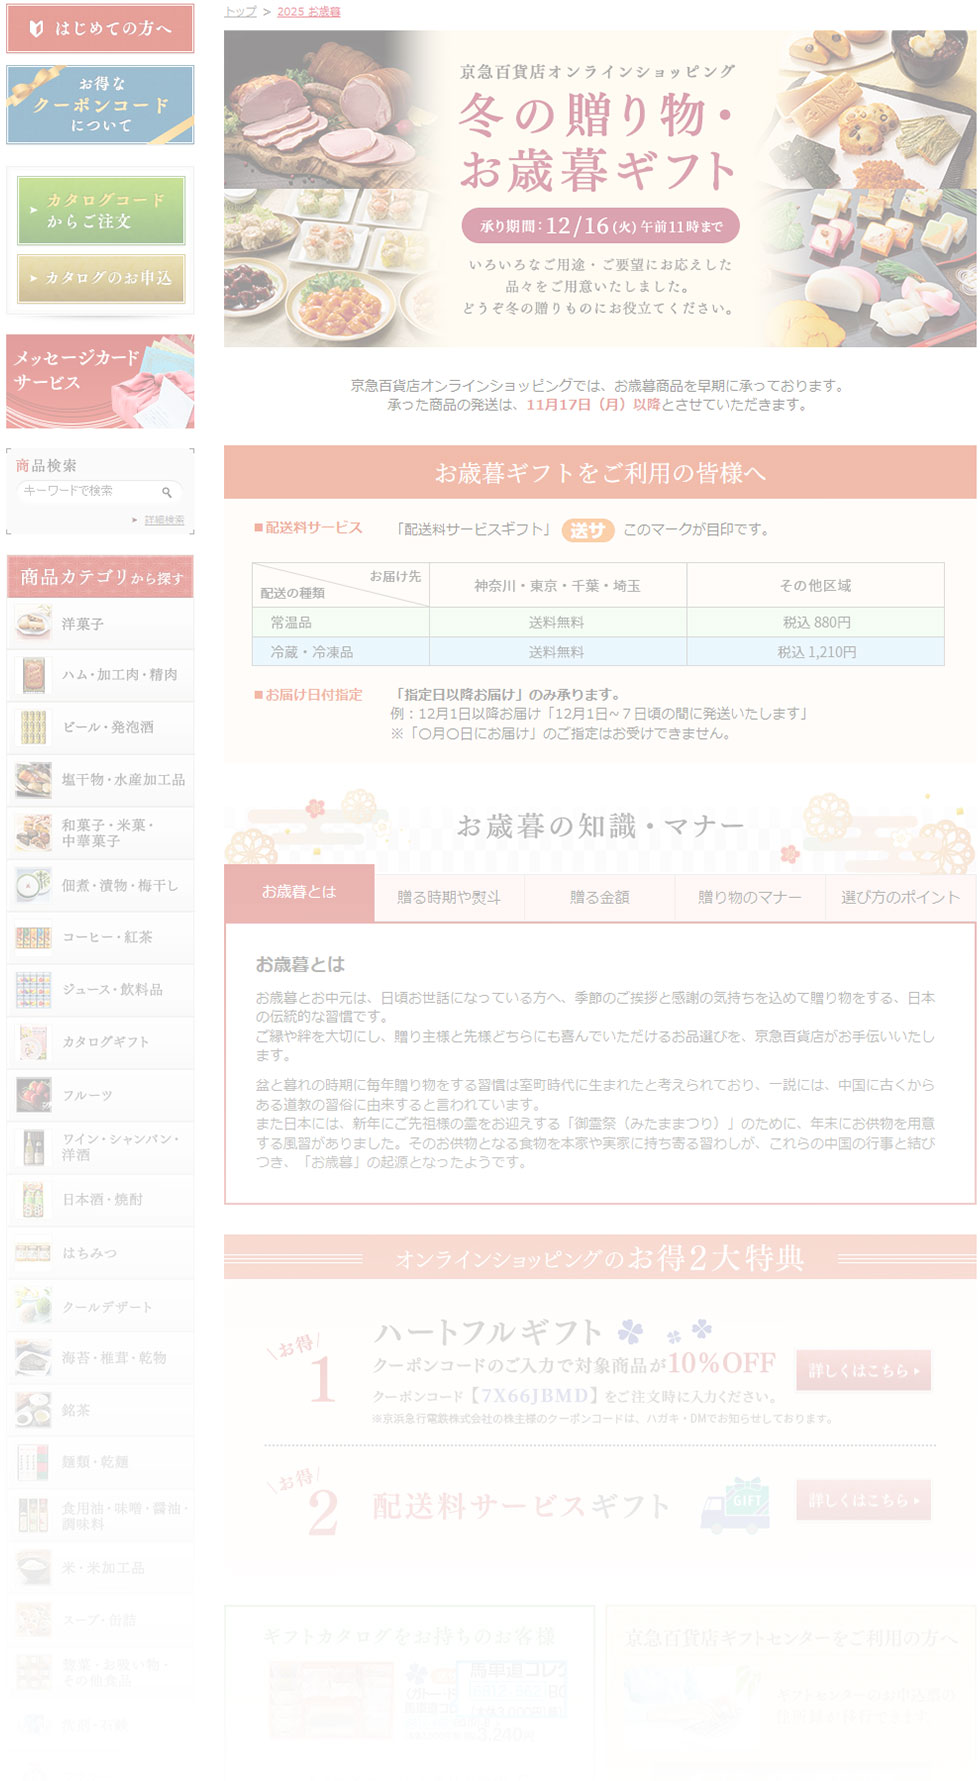This screenshot has height=1781, width=980.
Task: Switch to the 贈る時期や熨斗 tab
Action: click(x=449, y=897)
